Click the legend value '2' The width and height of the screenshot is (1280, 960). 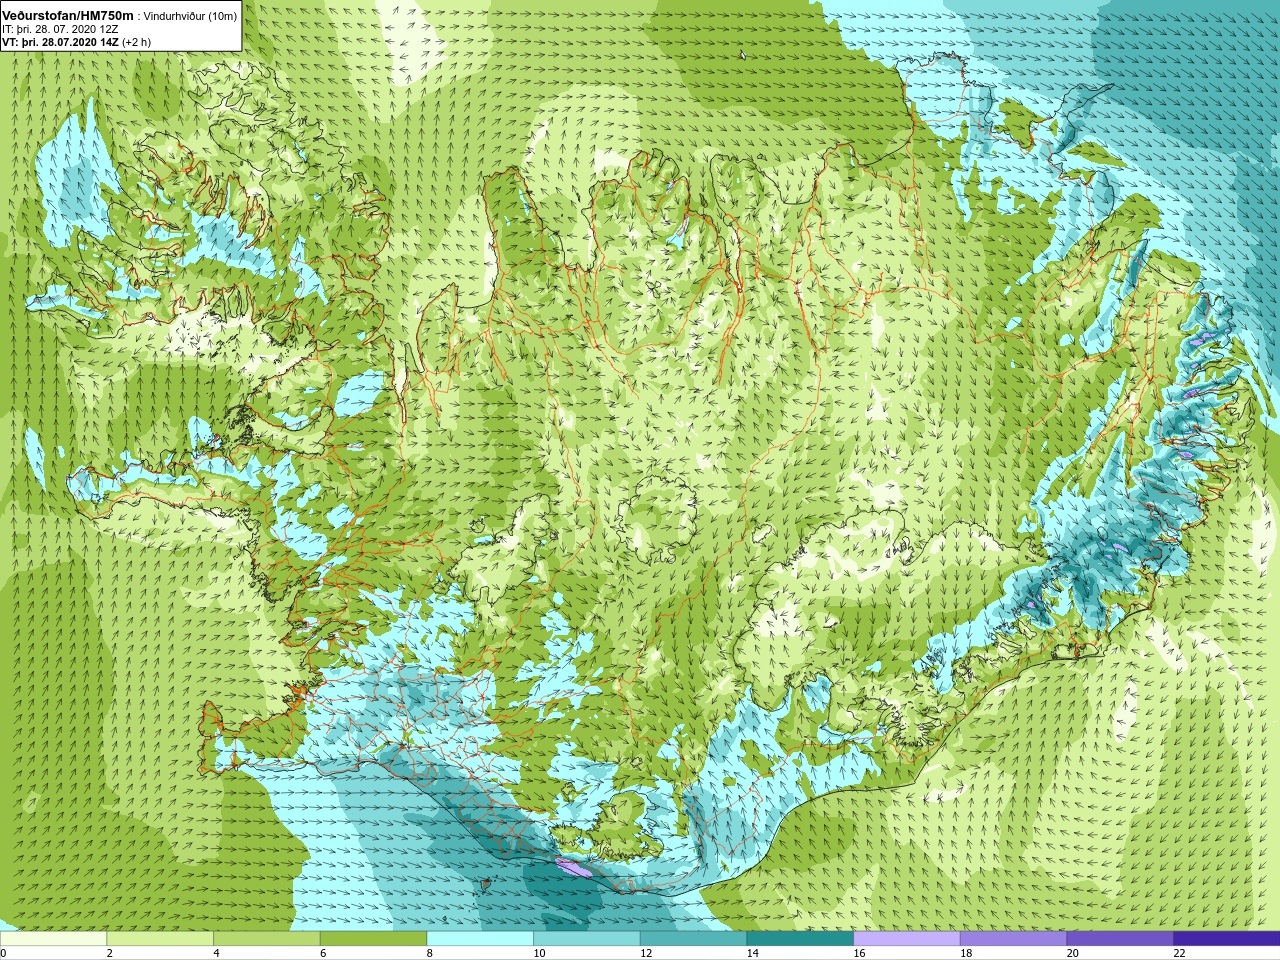point(109,953)
